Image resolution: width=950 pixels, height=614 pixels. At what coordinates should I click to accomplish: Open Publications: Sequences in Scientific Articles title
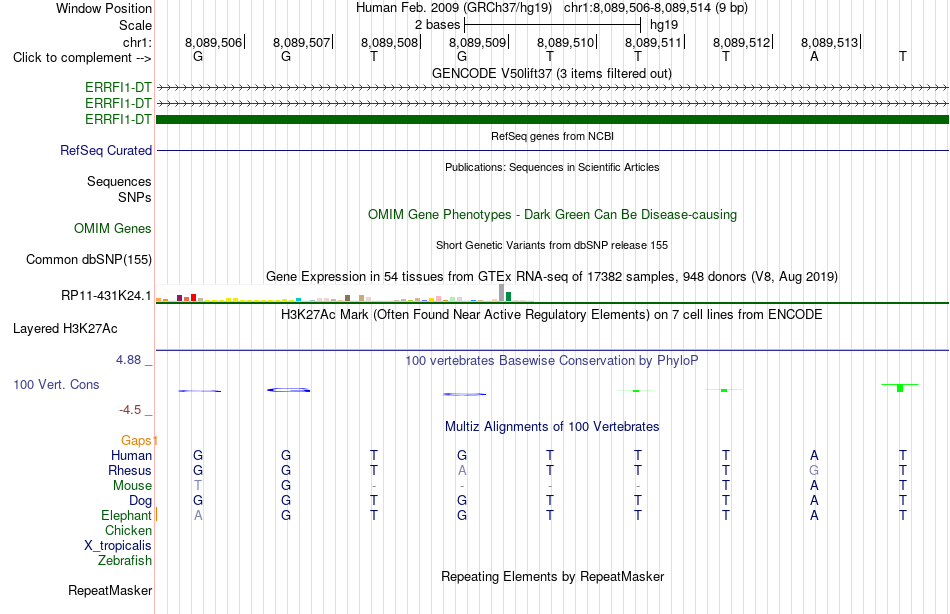[552, 167]
